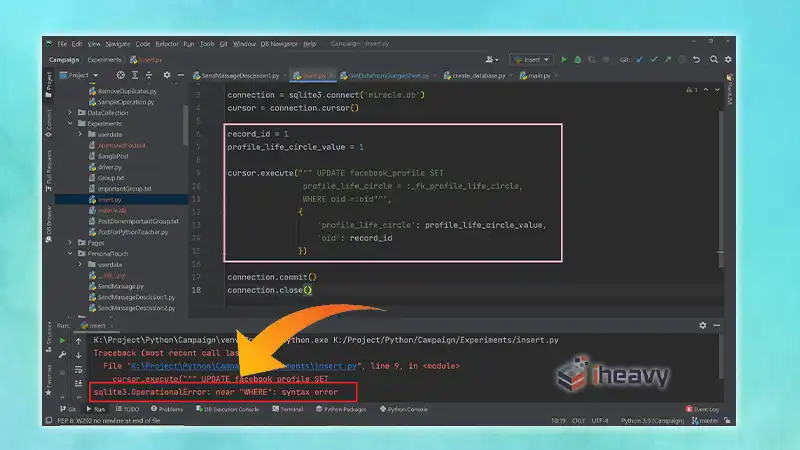
Task: Open the Refactor menu
Action: click(x=167, y=44)
